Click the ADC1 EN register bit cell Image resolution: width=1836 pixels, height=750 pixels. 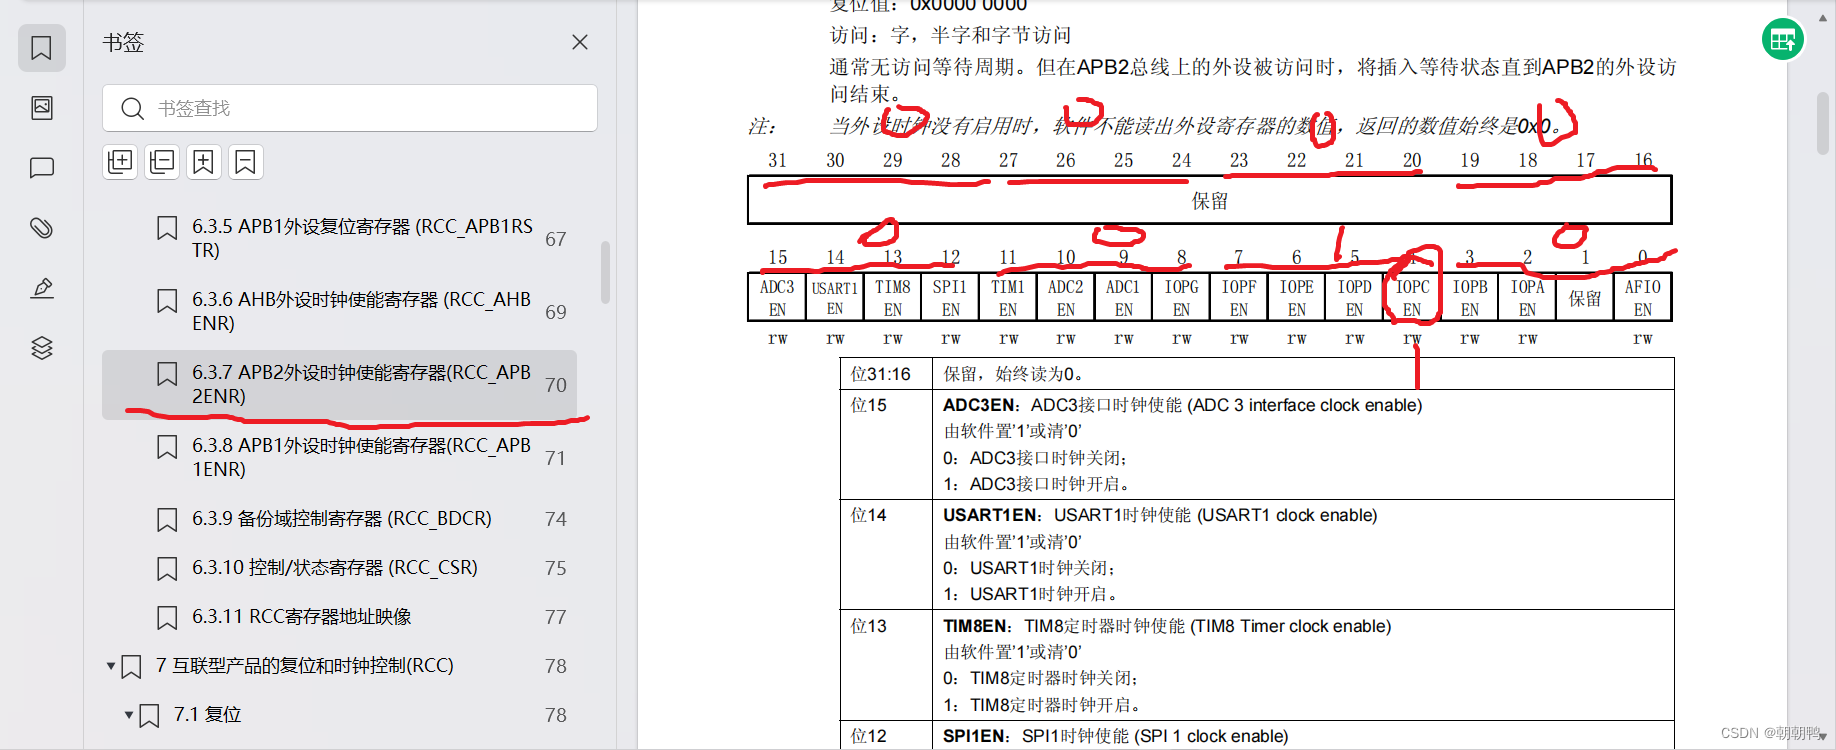pyautogui.click(x=1123, y=298)
